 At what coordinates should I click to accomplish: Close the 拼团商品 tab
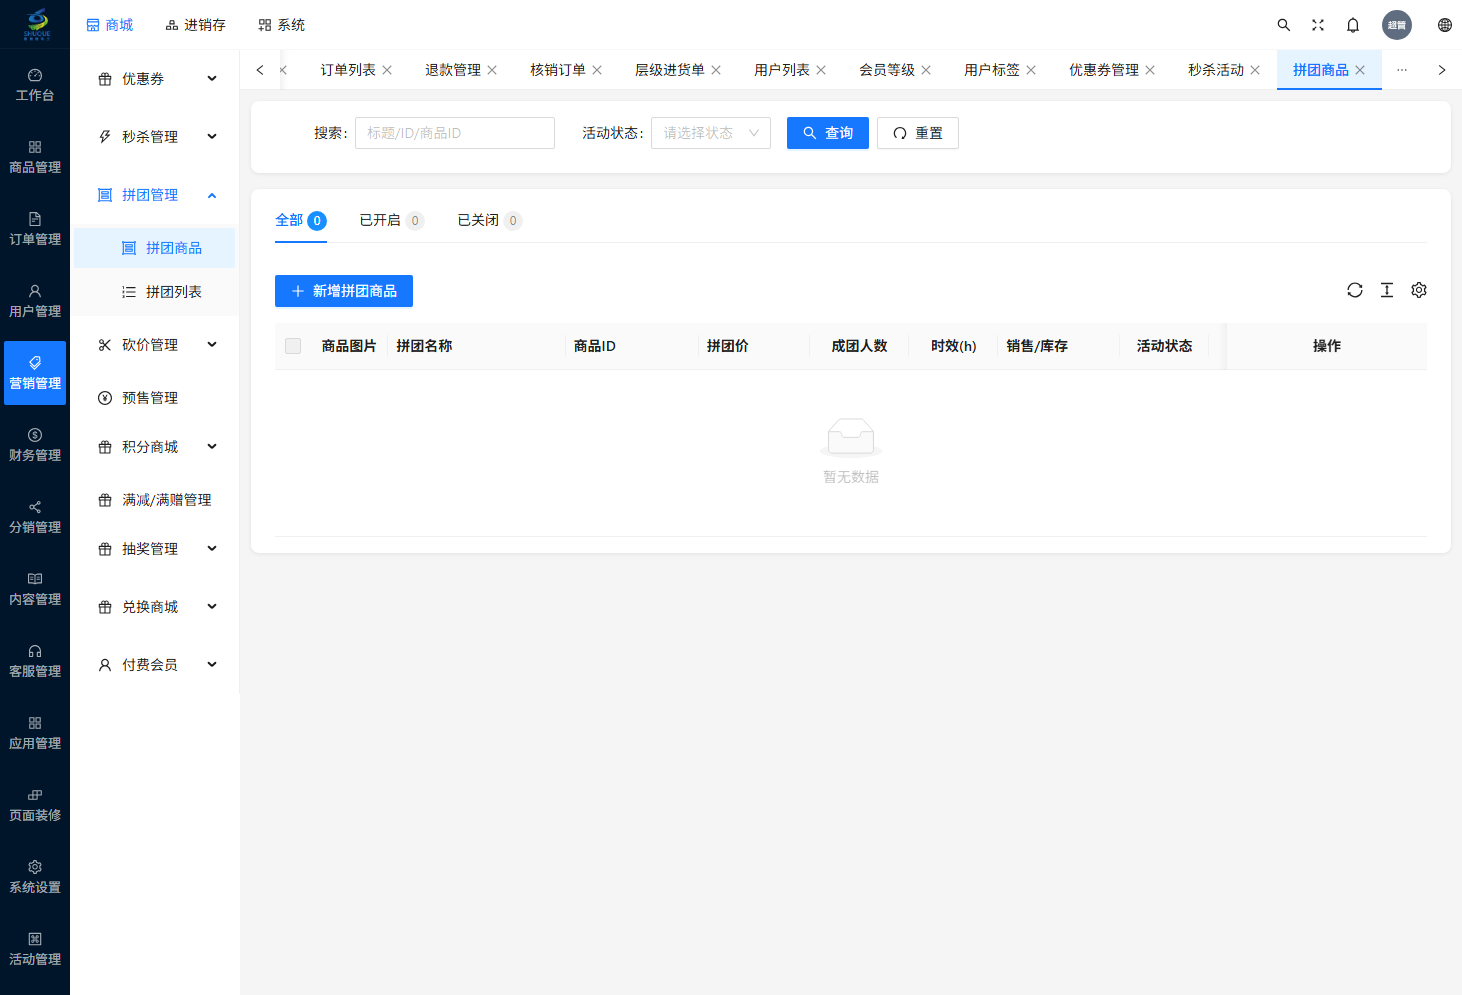(x=1360, y=70)
